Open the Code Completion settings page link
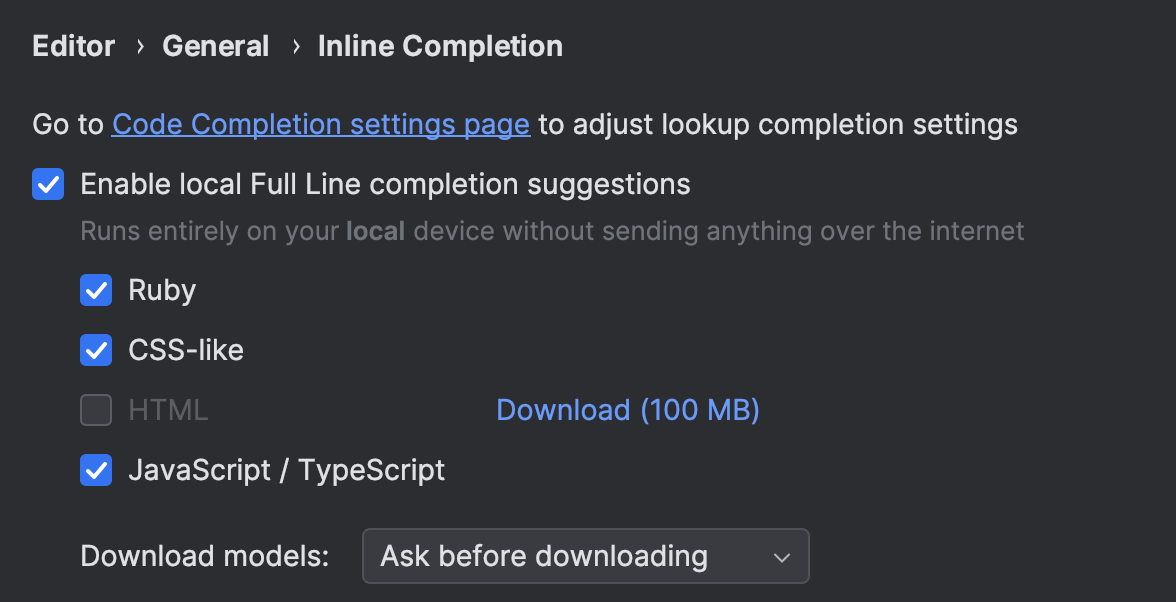Viewport: 1176px width, 602px height. coord(321,124)
